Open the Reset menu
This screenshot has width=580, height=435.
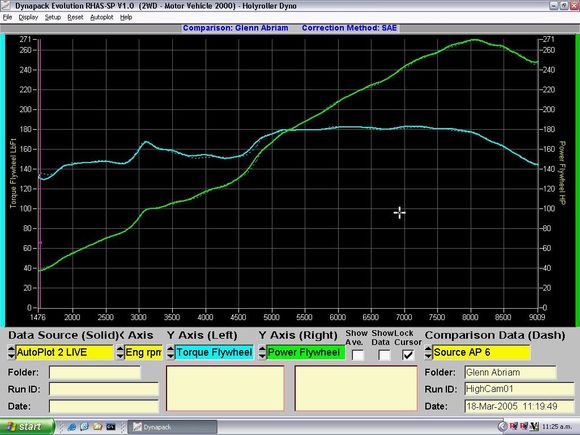(x=75, y=17)
